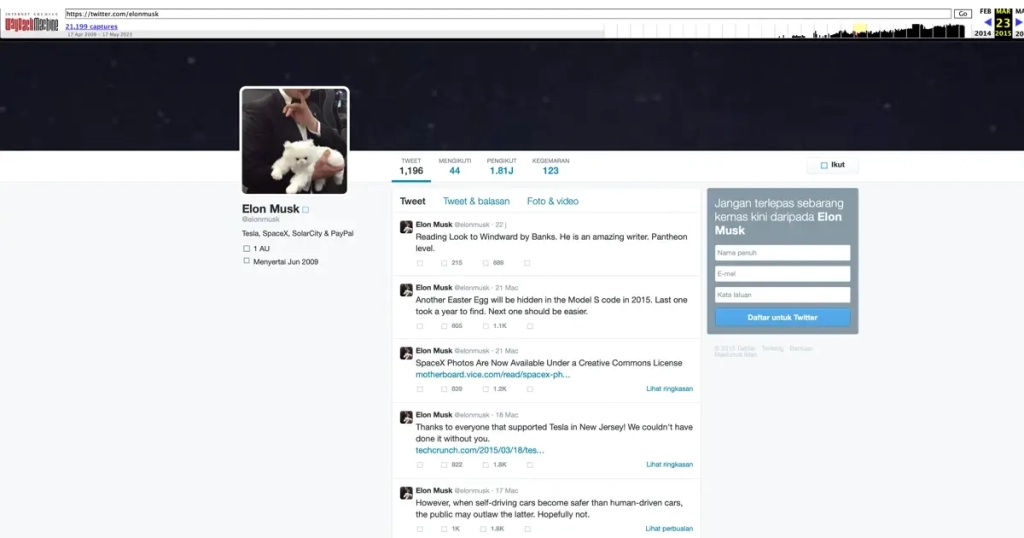Image resolution: width=1024 pixels, height=538 pixels.
Task: Reply to the SpaceX Photos tweet
Action: [420, 389]
